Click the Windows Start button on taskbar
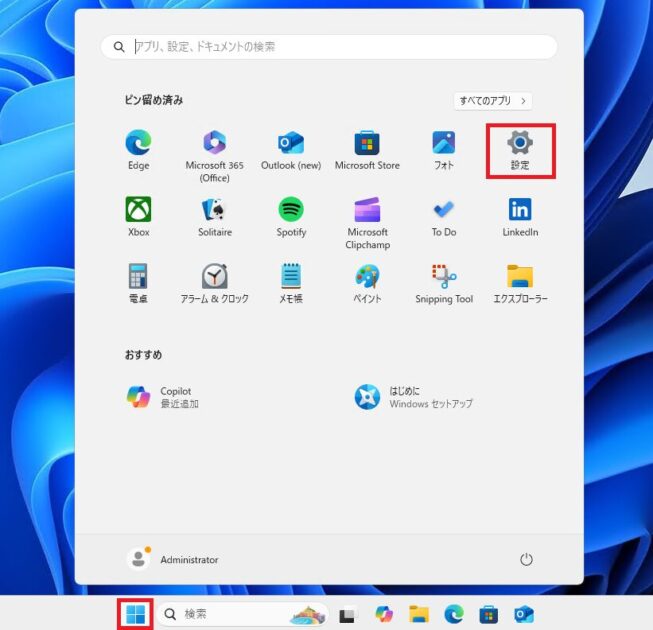 [x=136, y=614]
